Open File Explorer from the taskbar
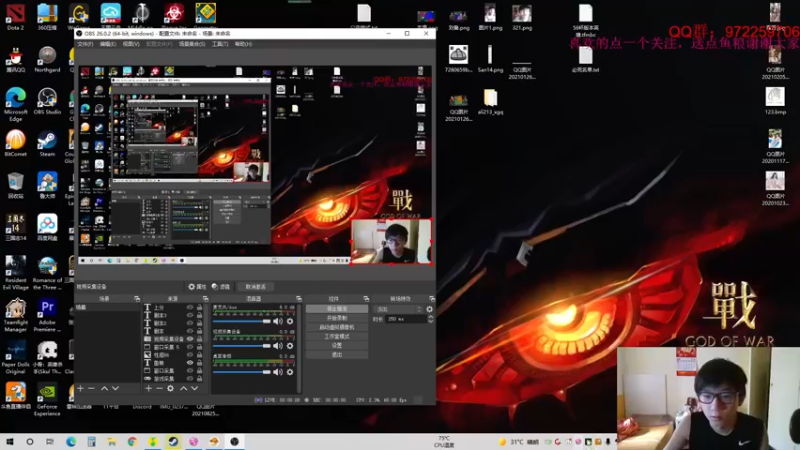This screenshot has width=800, height=450. coord(112,442)
